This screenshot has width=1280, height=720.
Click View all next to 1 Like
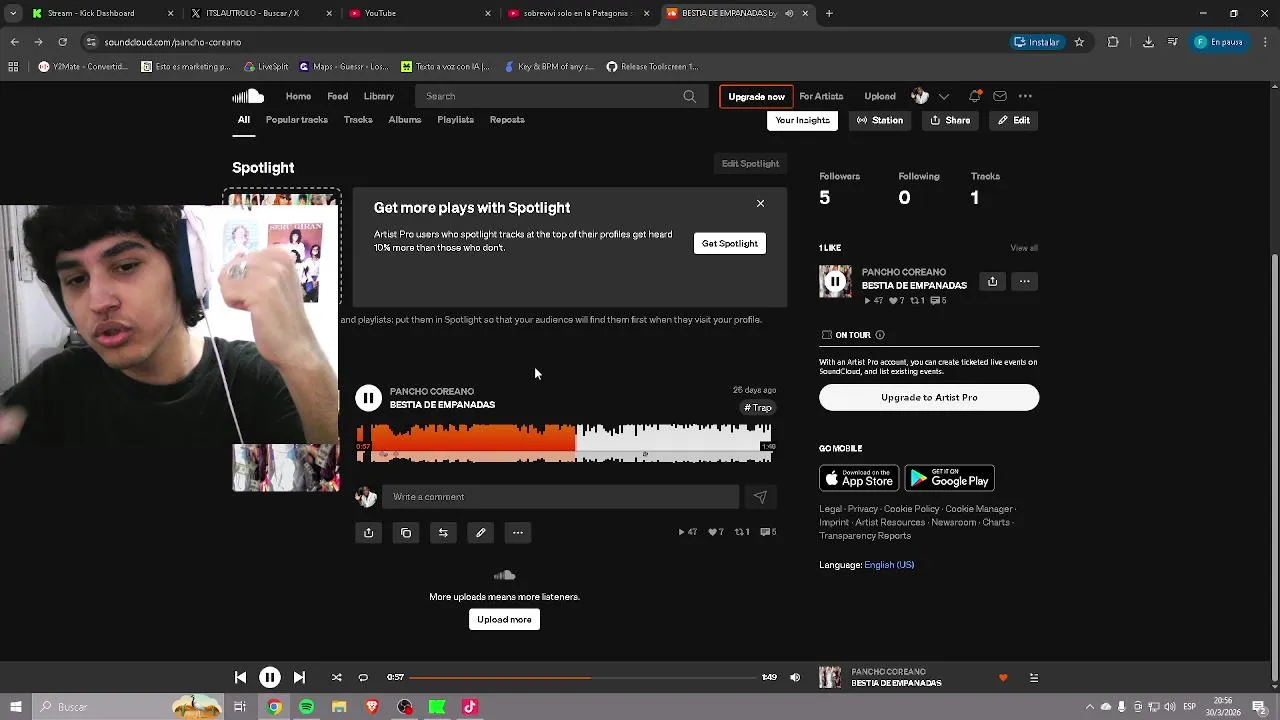(1024, 248)
